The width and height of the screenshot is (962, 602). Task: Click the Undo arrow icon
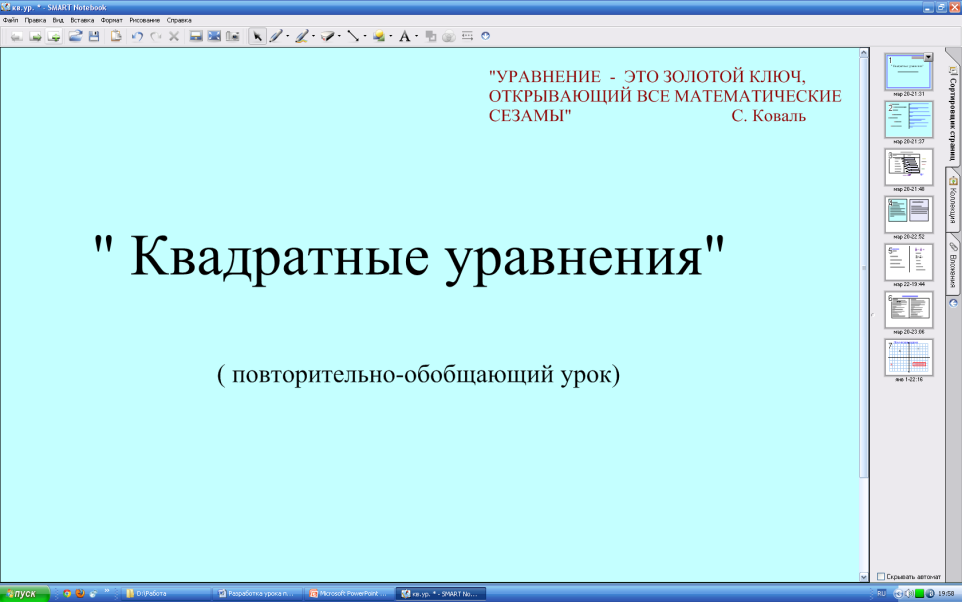click(137, 36)
